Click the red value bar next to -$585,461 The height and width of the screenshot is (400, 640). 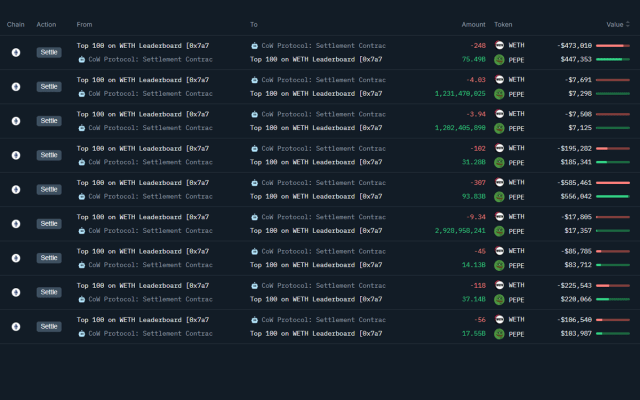pos(612,182)
